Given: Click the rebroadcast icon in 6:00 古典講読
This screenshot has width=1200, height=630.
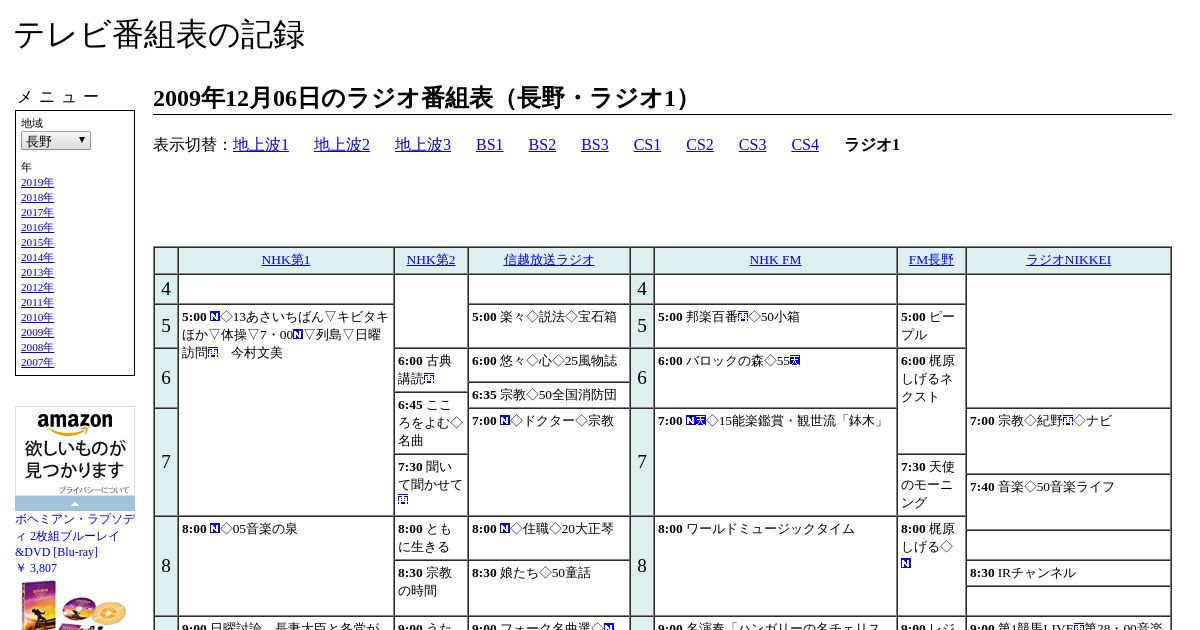Looking at the screenshot, I should (429, 379).
